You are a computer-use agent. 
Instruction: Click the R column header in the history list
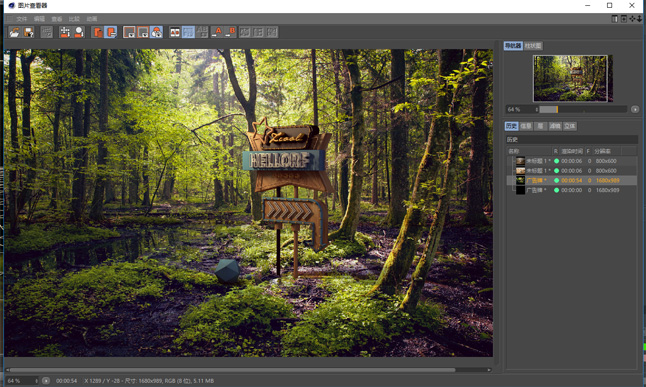(x=555, y=151)
